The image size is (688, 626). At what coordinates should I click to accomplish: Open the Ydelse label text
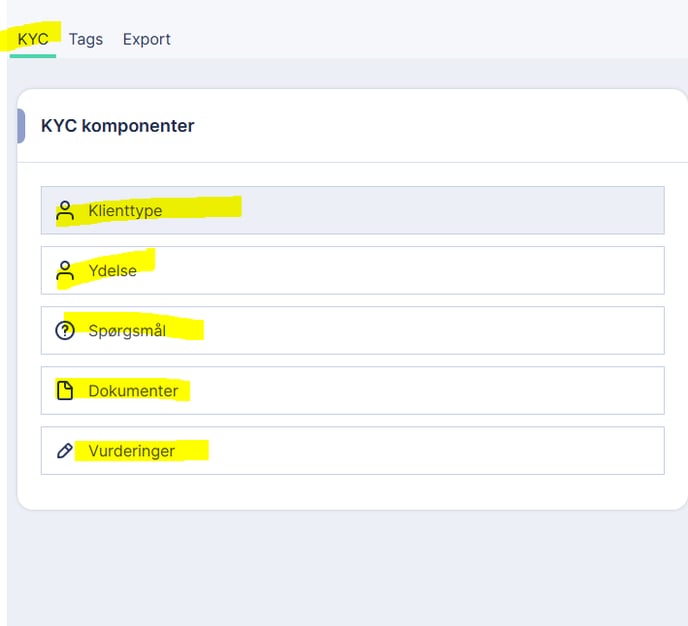click(x=112, y=271)
